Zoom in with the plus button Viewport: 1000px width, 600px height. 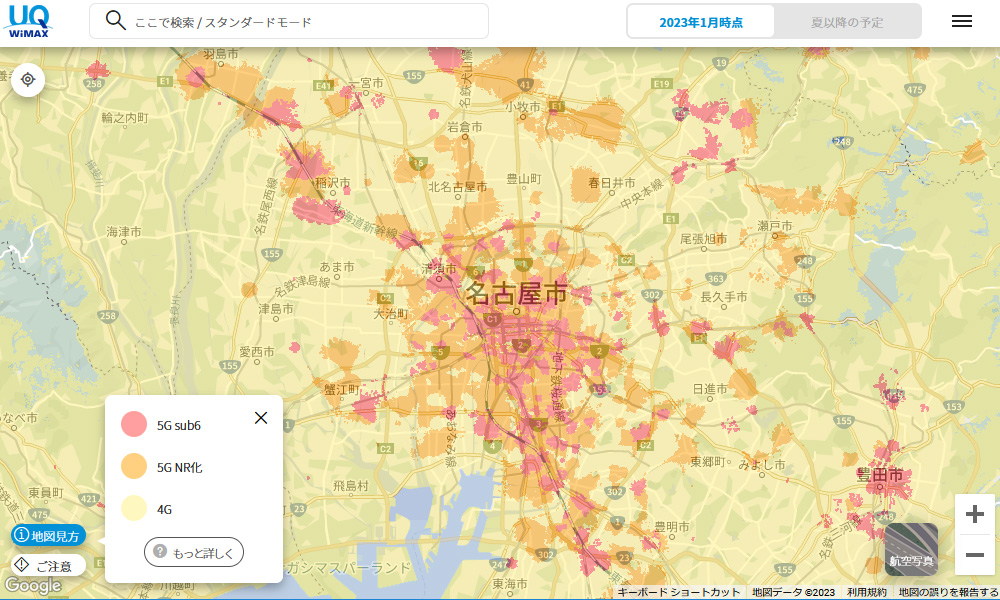click(x=974, y=515)
